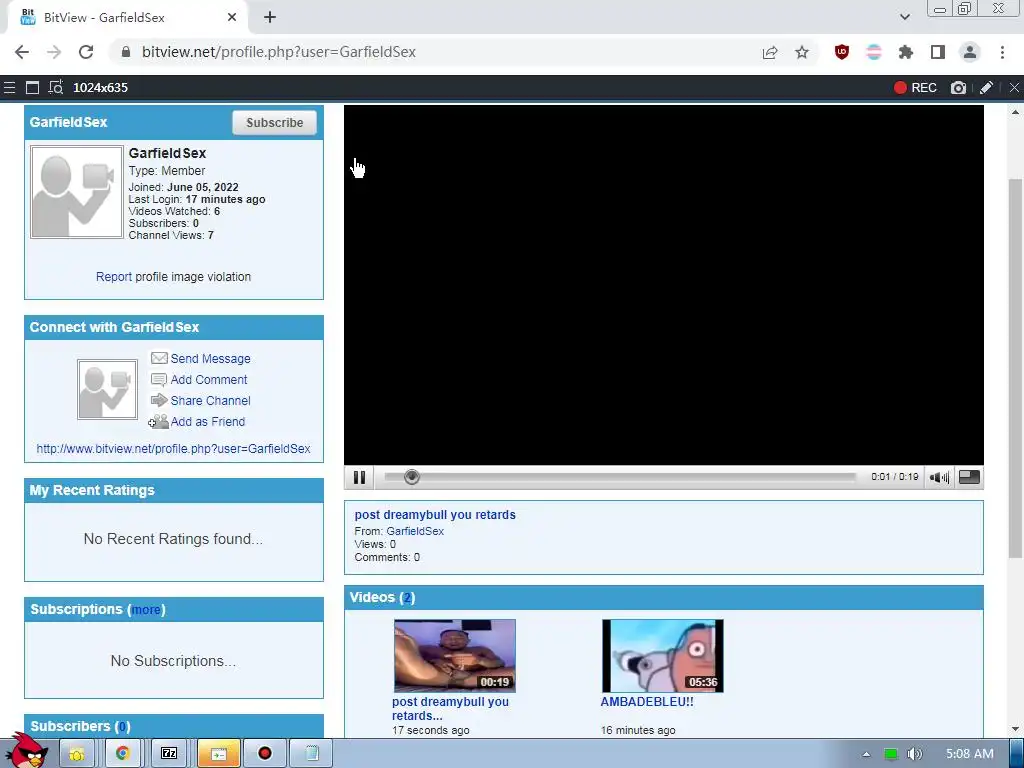Image resolution: width=1024 pixels, height=768 pixels.
Task: Click the avatar in the Connect panel
Action: [x=107, y=389]
